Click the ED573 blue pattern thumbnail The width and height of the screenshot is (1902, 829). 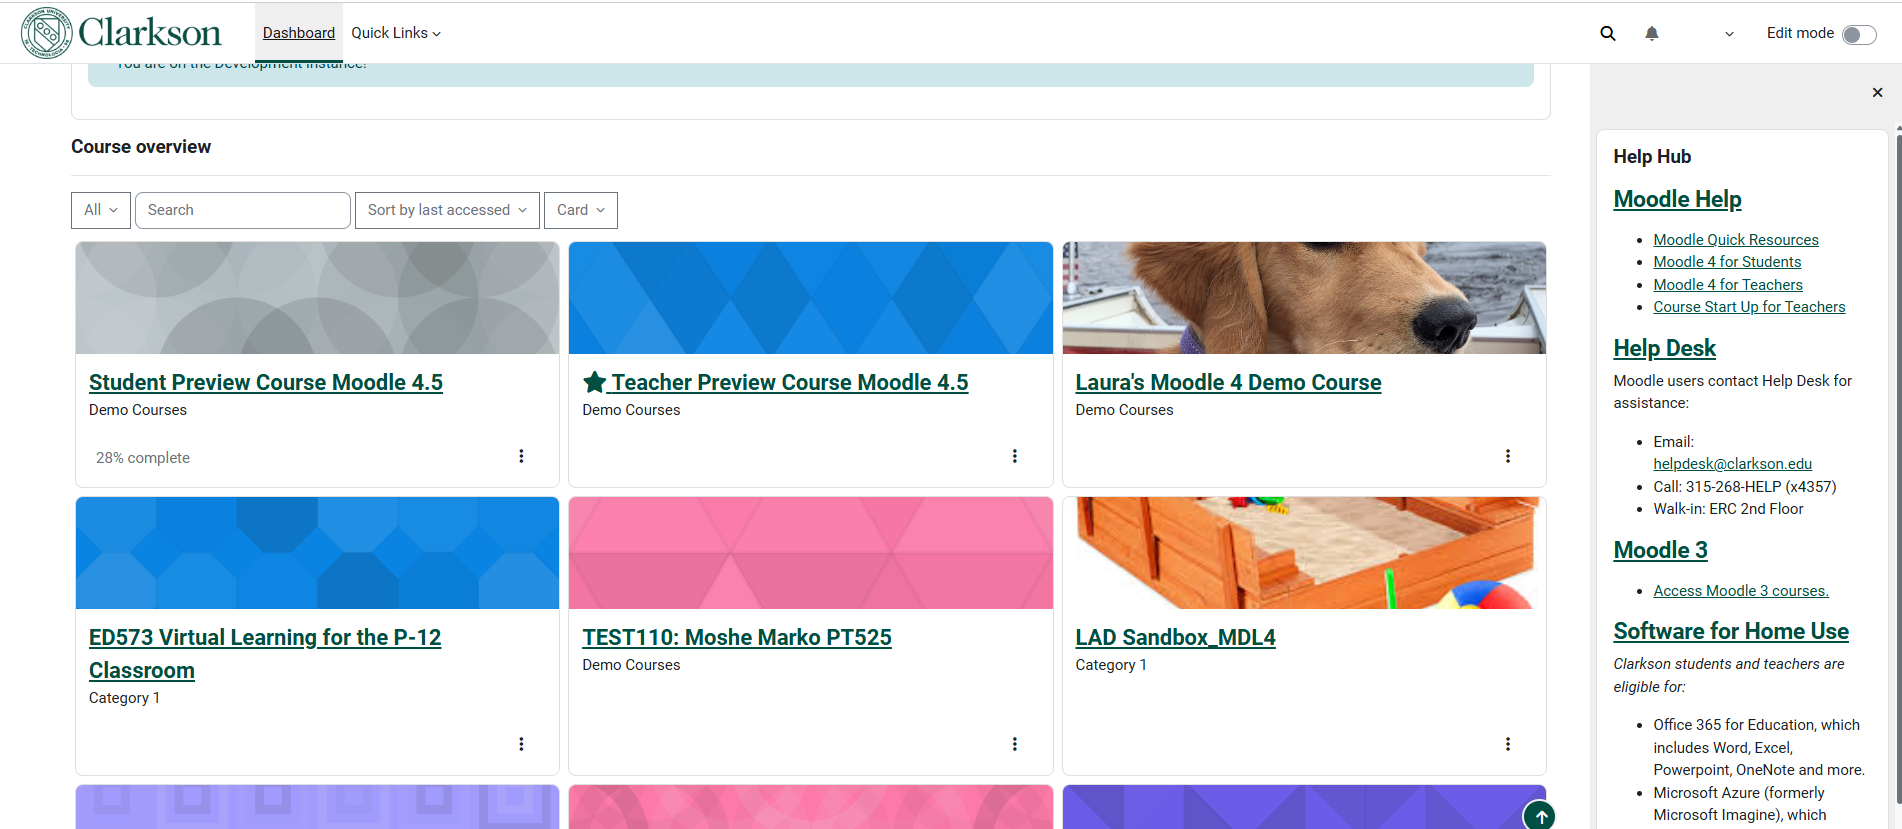point(317,553)
